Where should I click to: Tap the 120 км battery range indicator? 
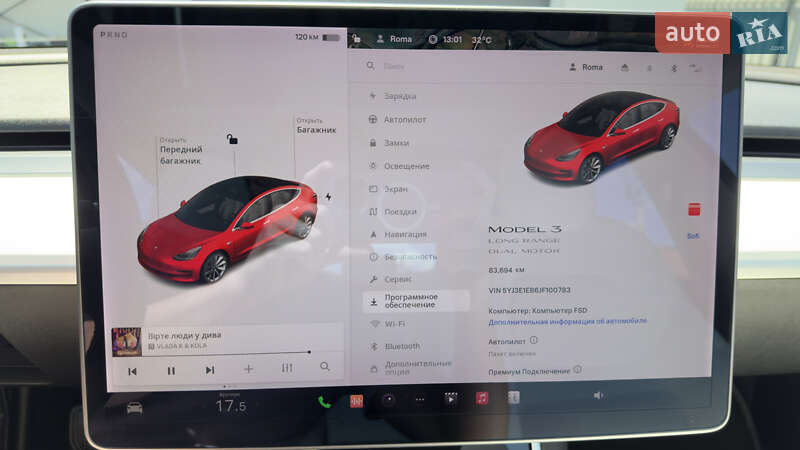pos(317,37)
